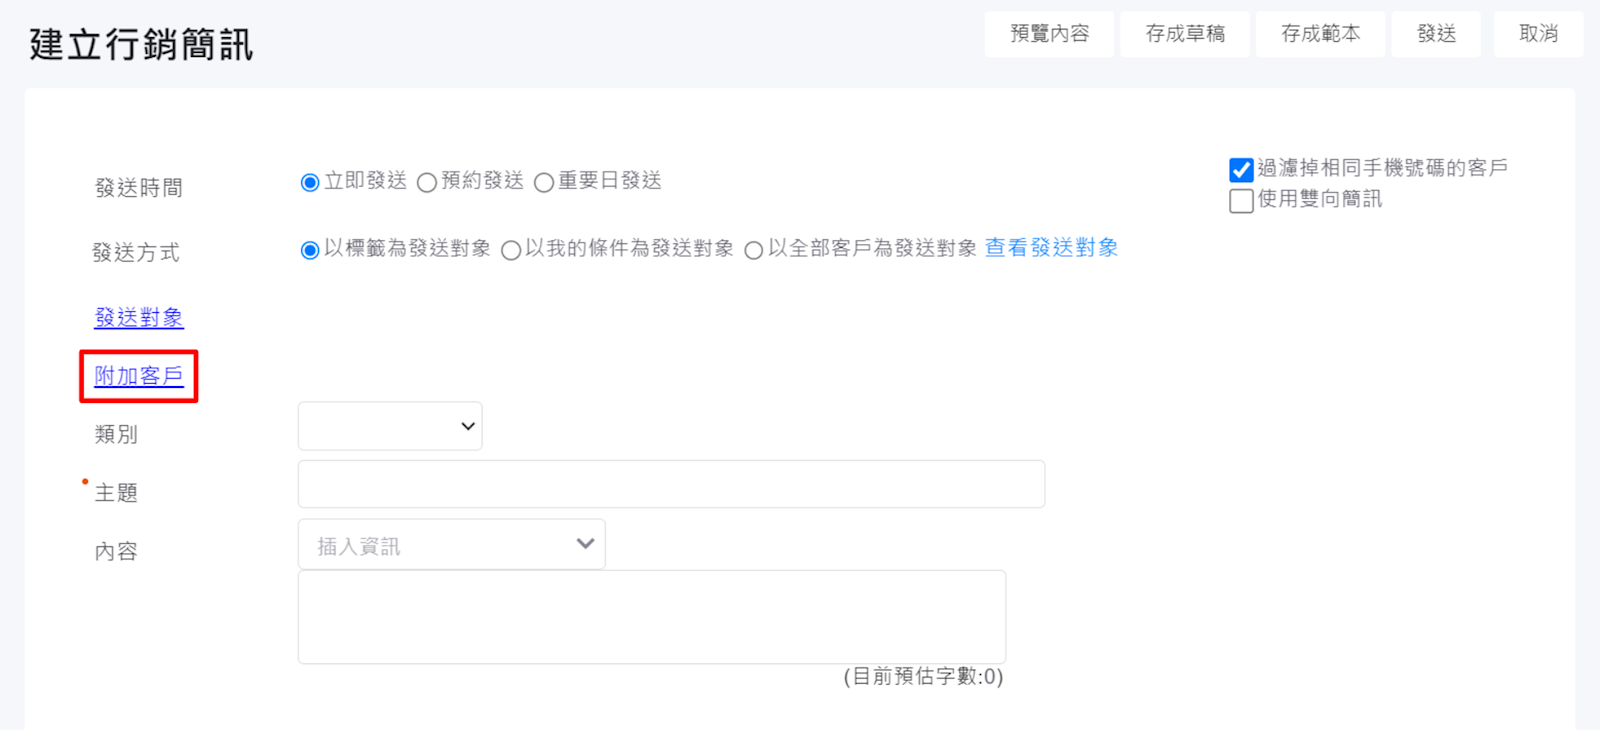Select 以標籤為發送對象 radio option
Screen dimensions: 1600x730
point(310,250)
